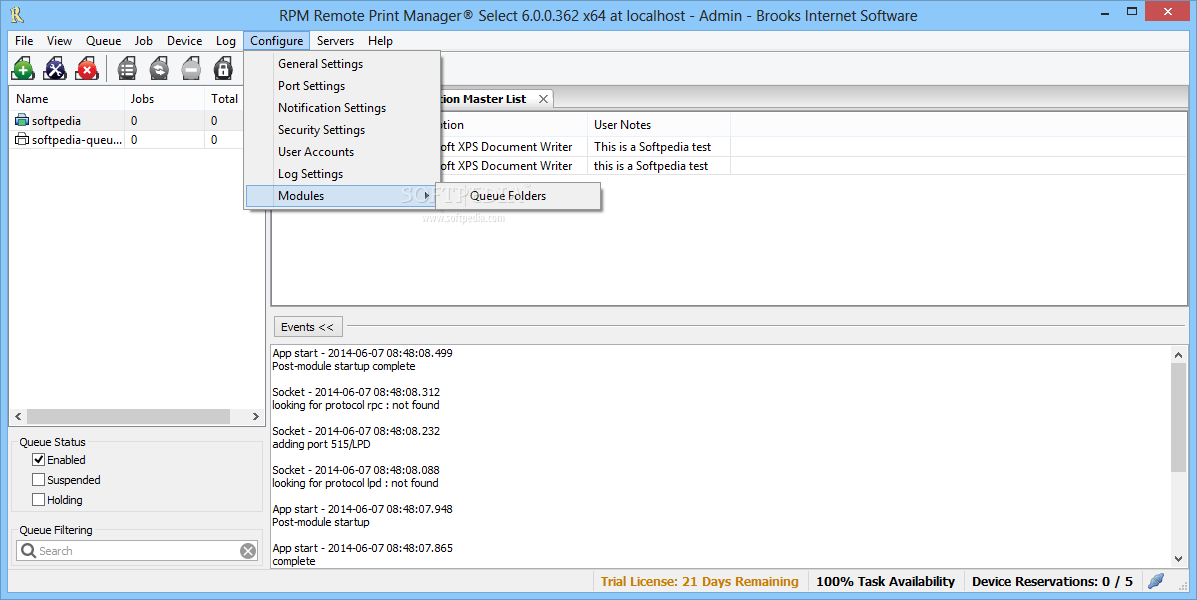The image size is (1197, 600).
Task: Clear the queue filter search with the X
Action: click(x=248, y=551)
